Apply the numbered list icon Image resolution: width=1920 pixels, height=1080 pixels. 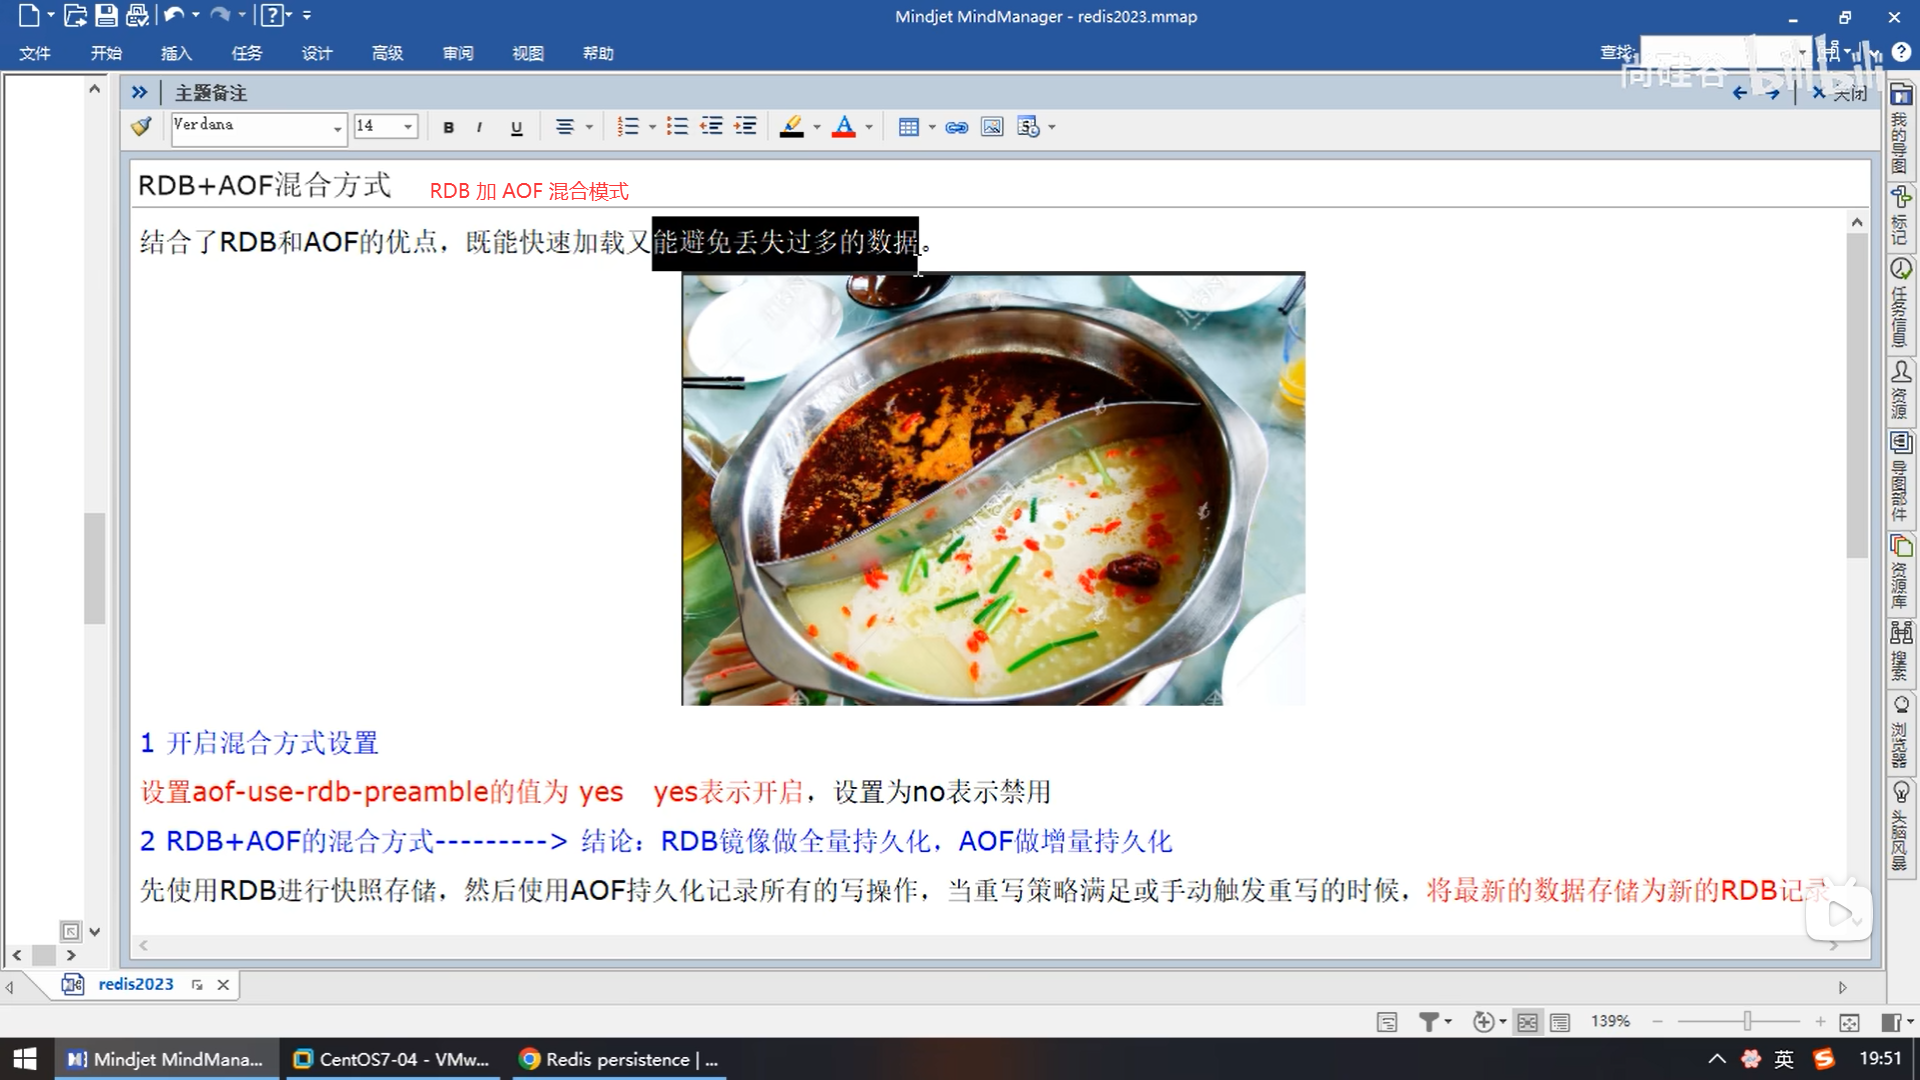[627, 127]
